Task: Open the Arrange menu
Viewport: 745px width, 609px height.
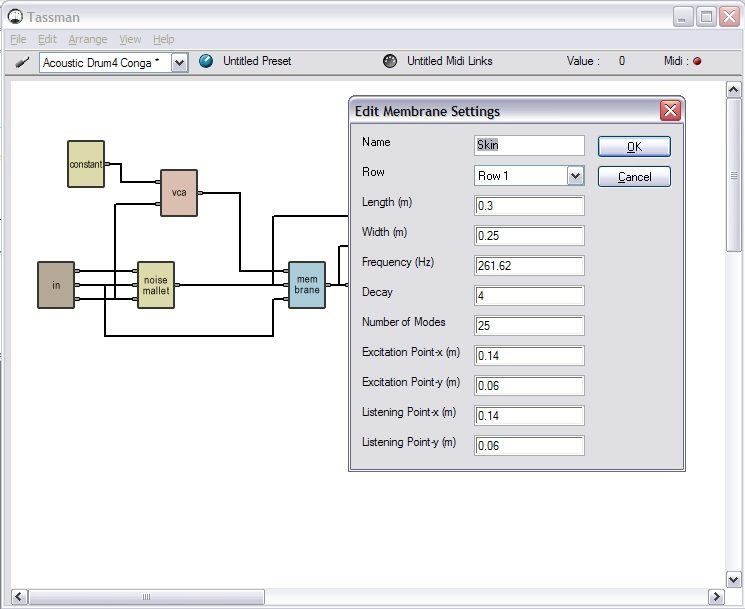Action: 88,39
